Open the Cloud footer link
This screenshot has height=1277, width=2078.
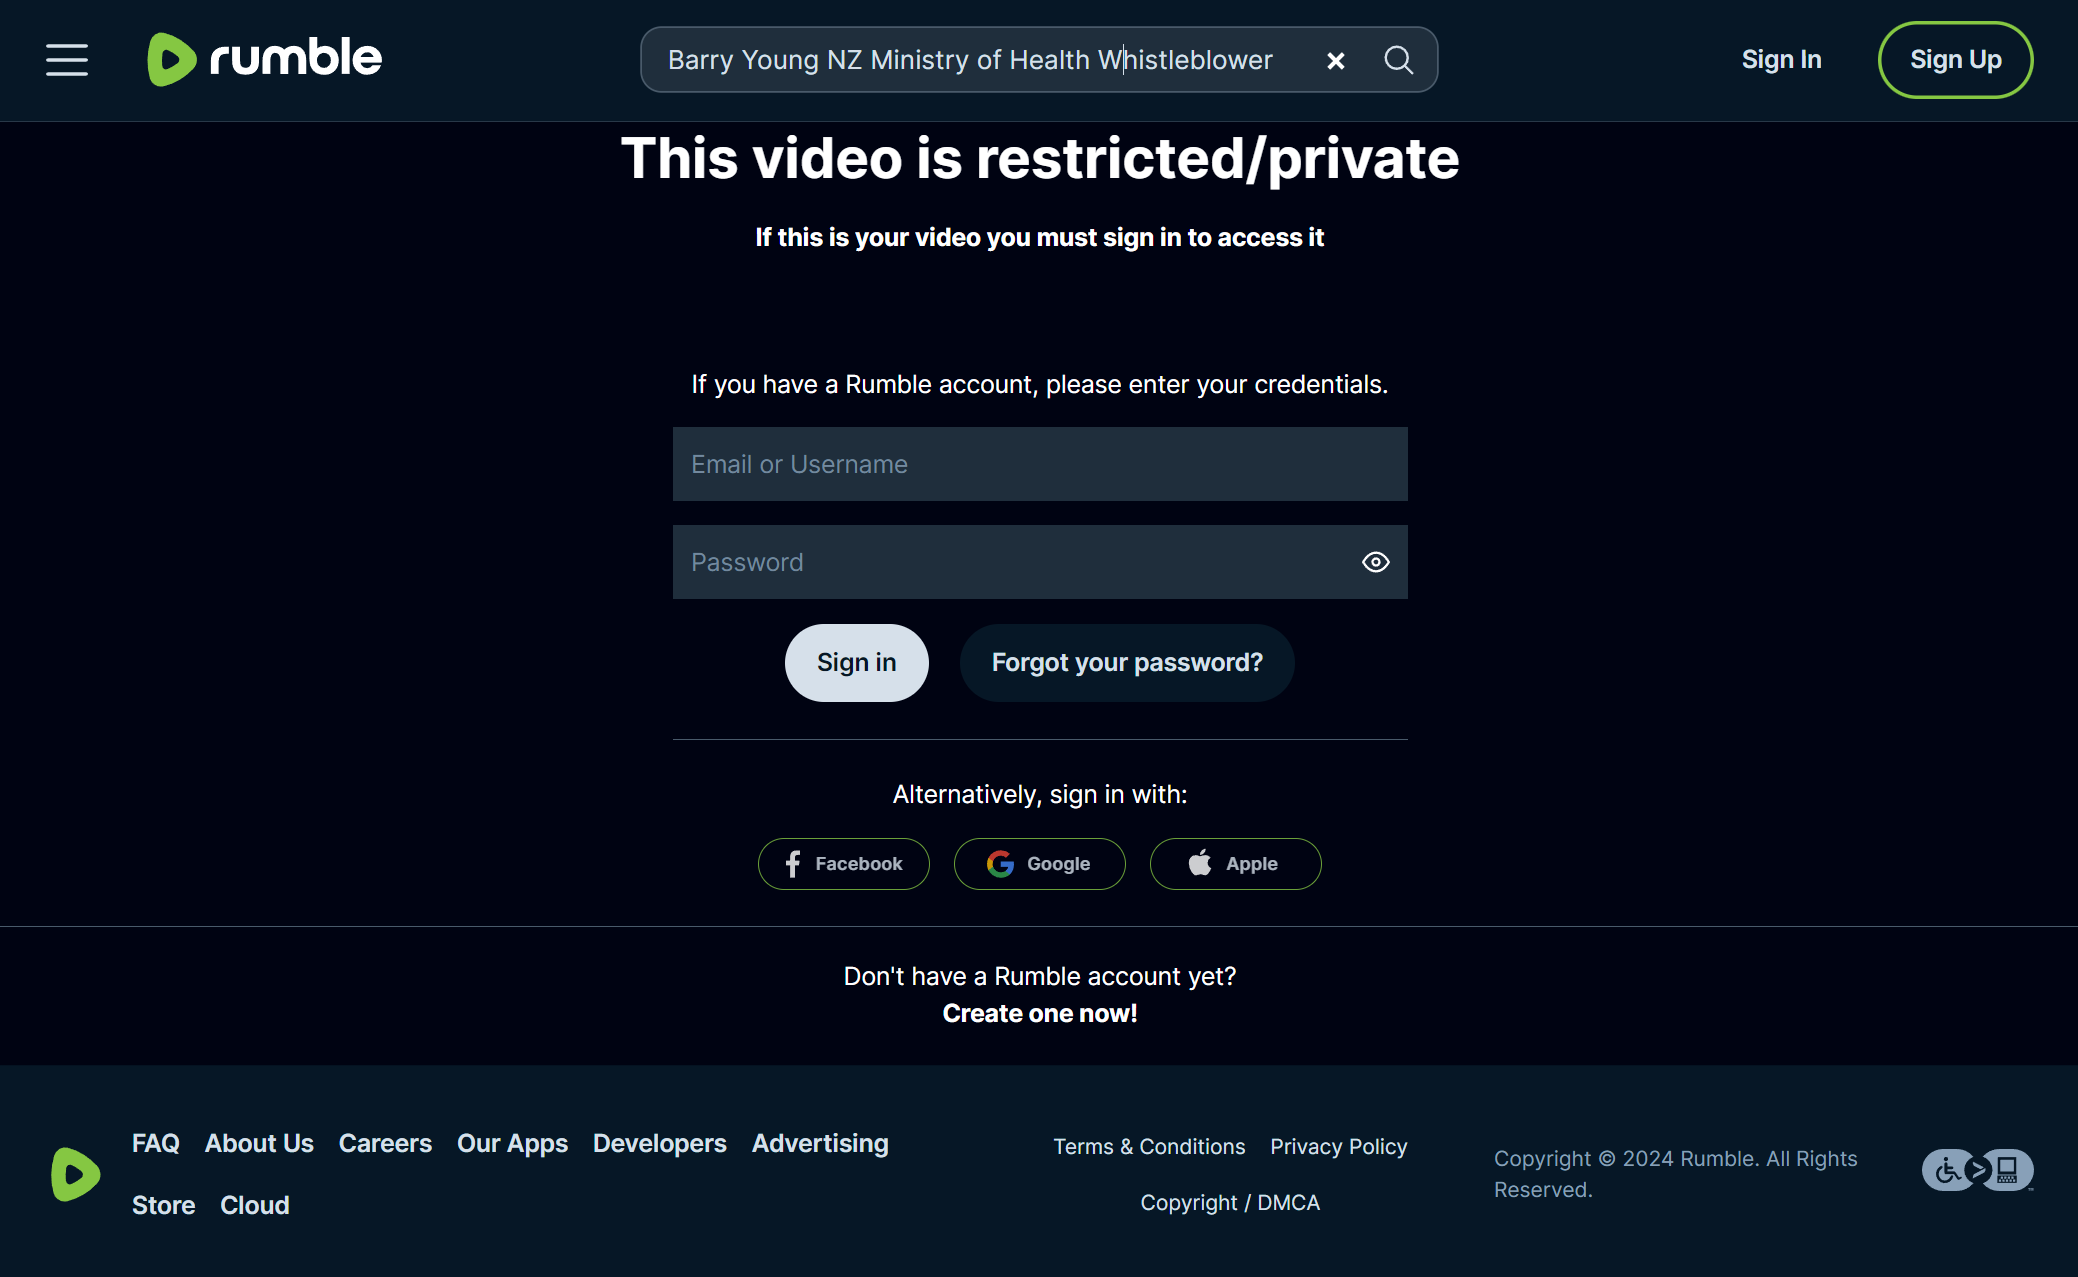[255, 1205]
